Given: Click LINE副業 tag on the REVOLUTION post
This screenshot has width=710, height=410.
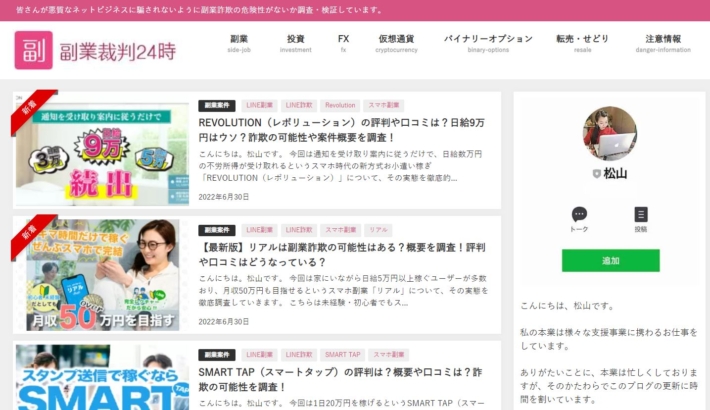Looking at the screenshot, I should 259,106.
